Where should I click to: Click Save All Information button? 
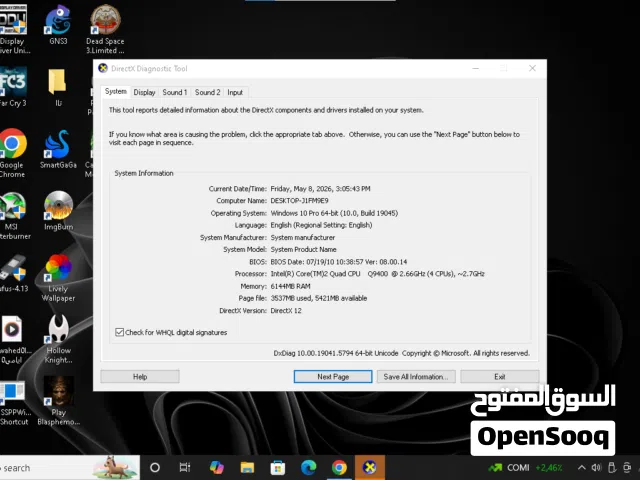click(416, 377)
